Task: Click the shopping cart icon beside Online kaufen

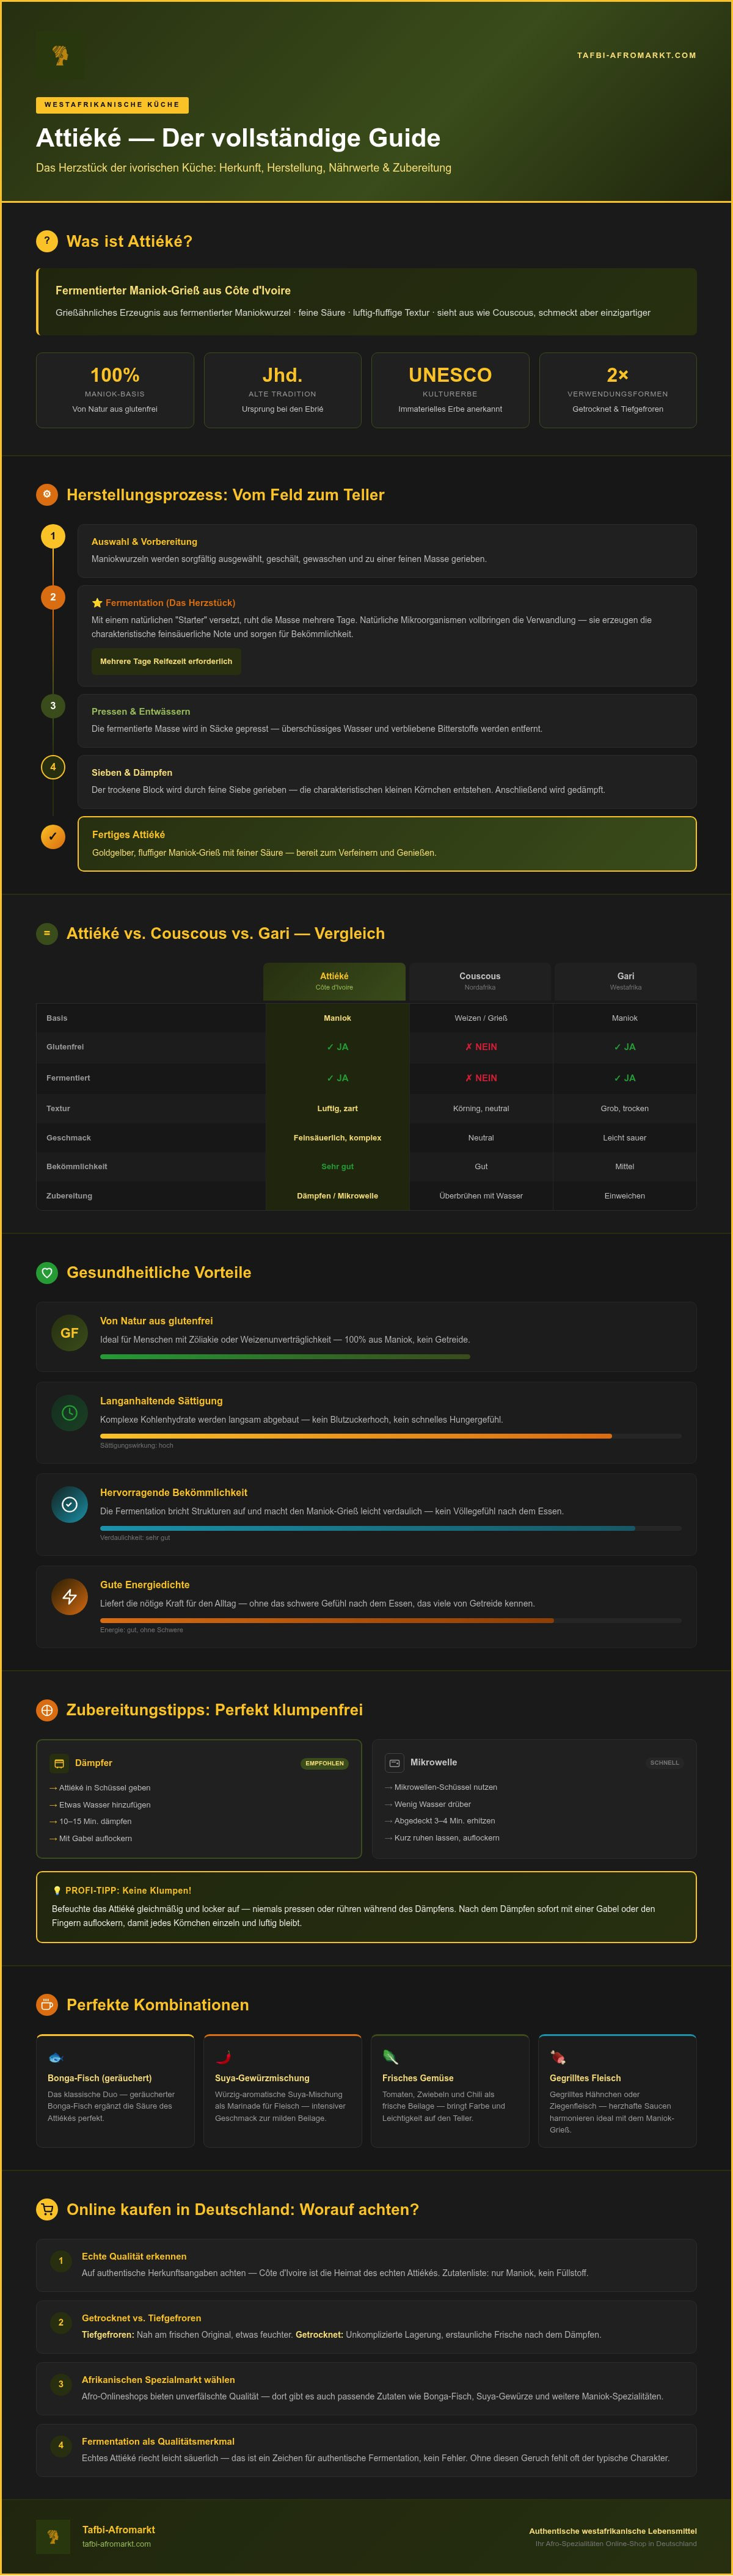Action: (x=47, y=2209)
